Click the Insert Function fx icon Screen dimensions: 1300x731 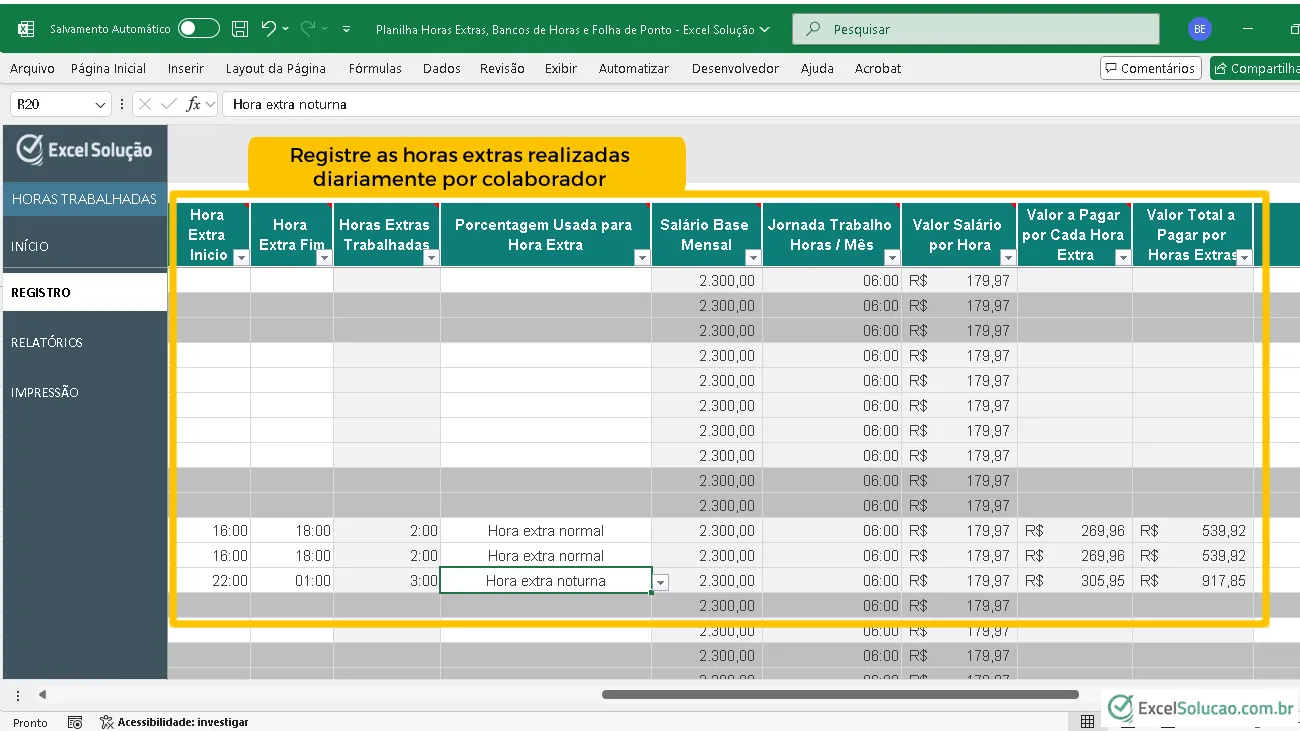click(194, 104)
